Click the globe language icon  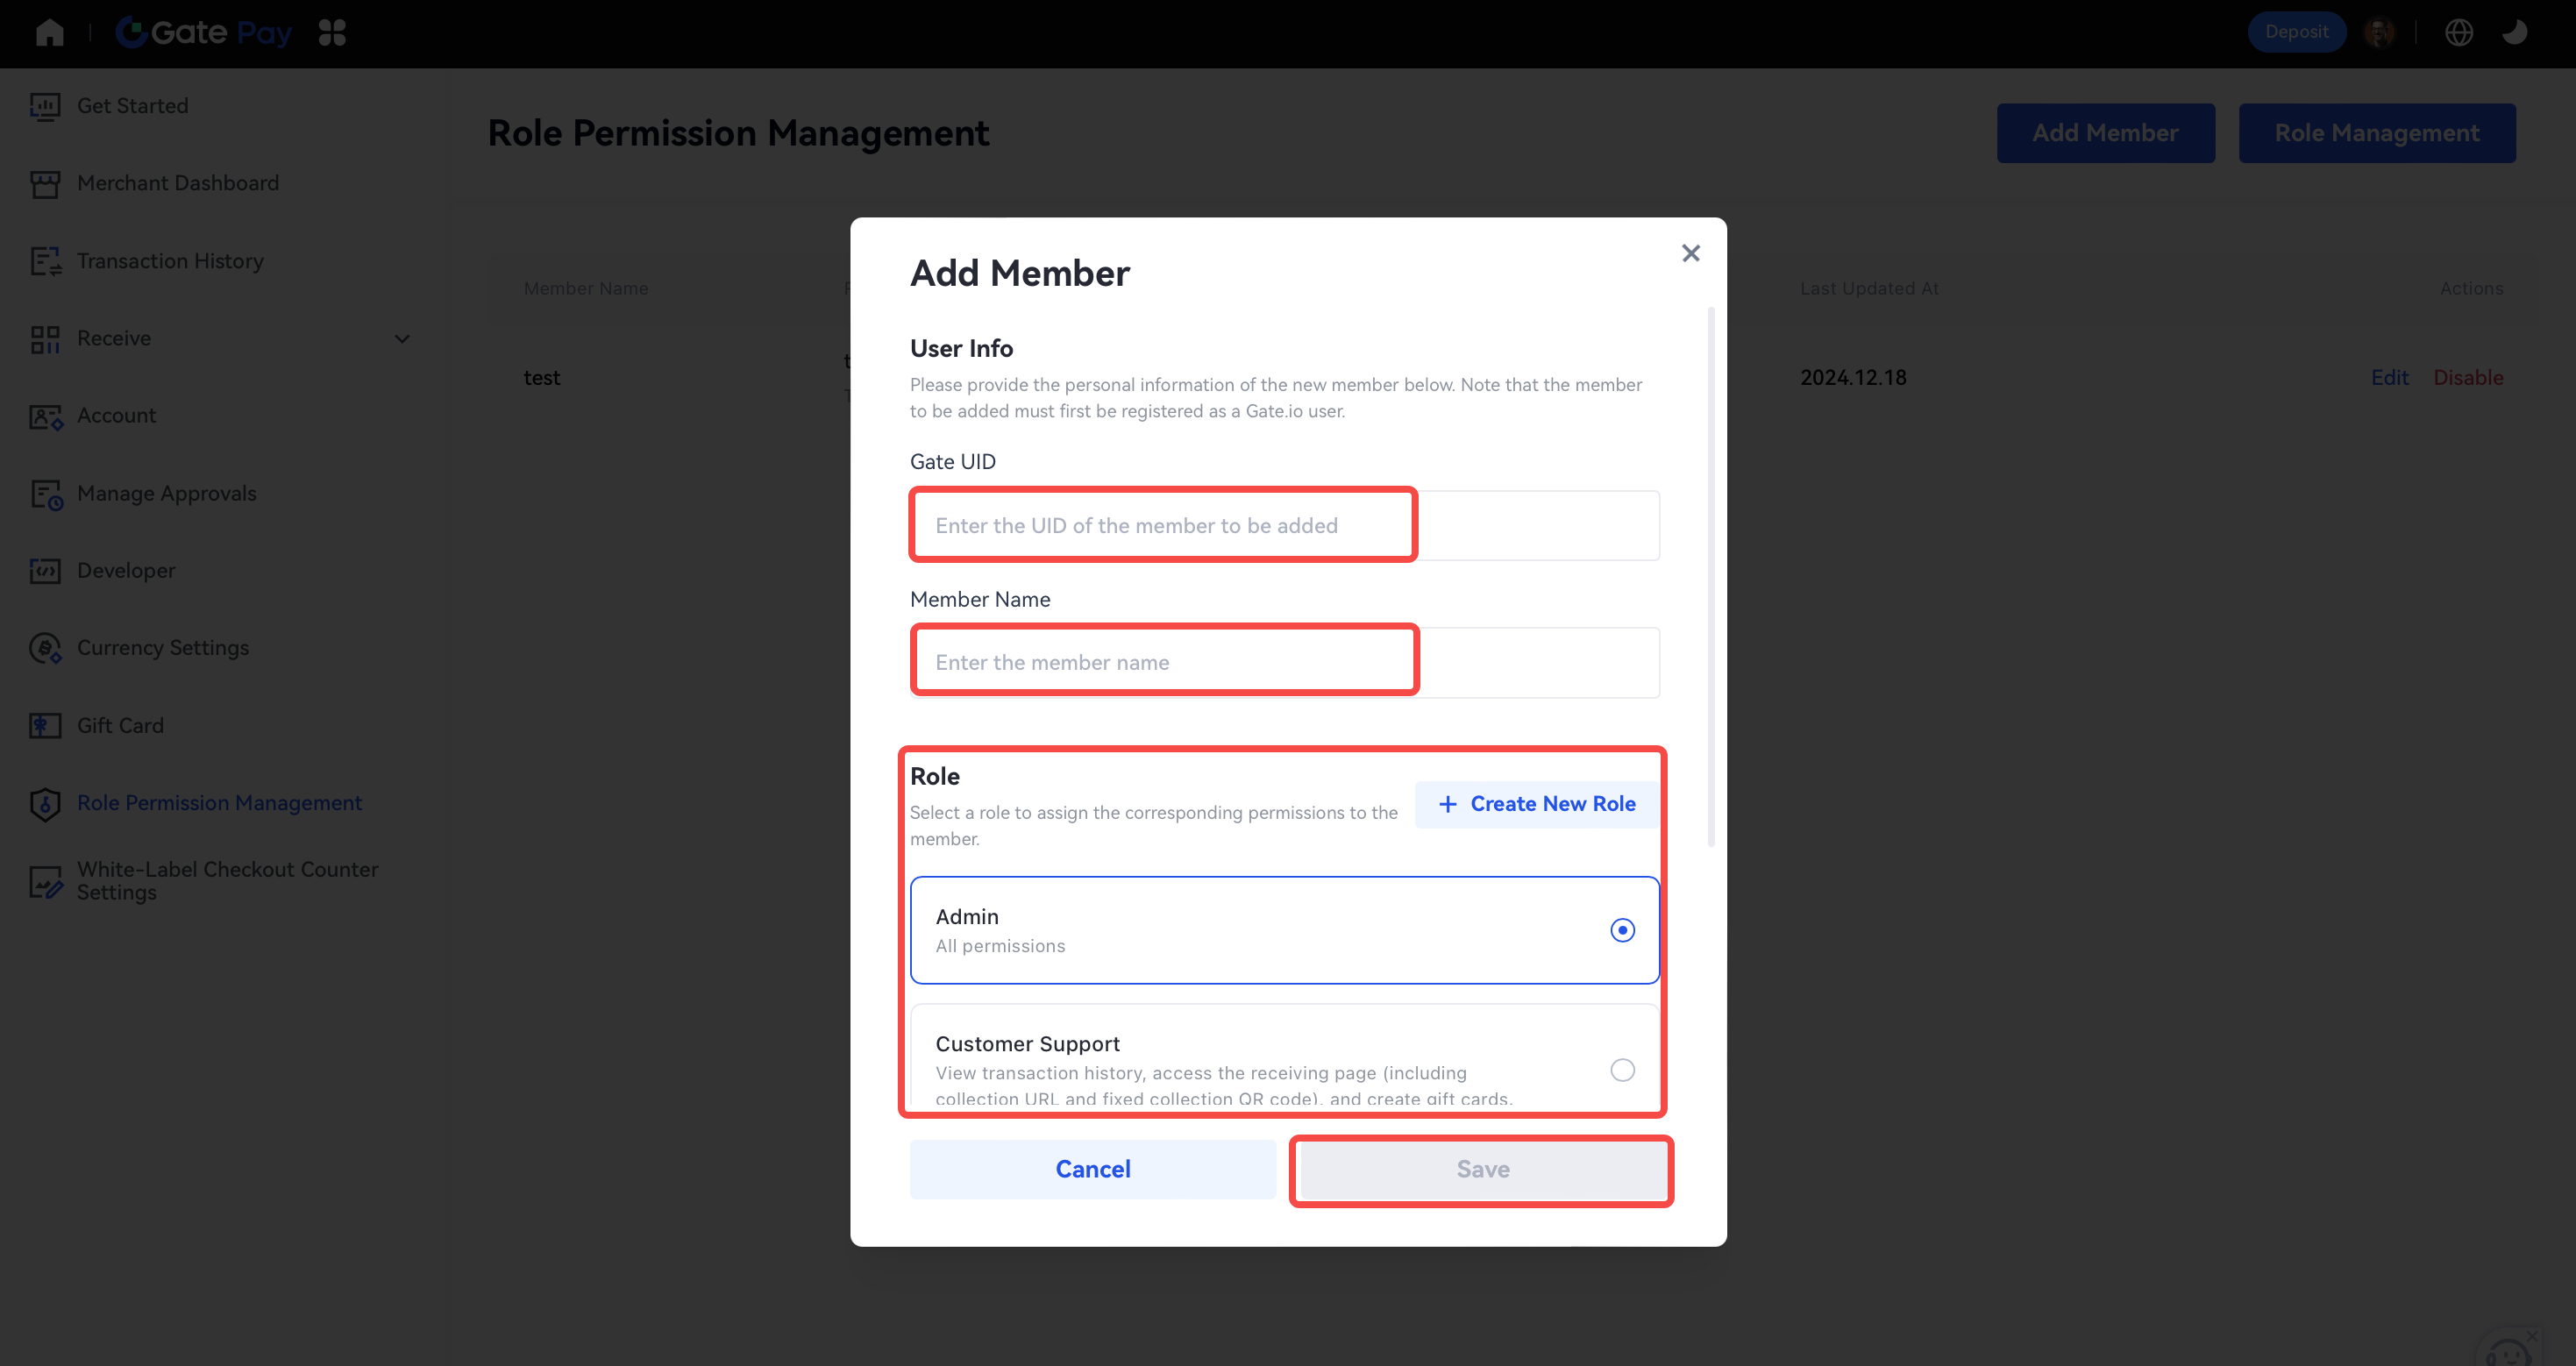pos(2459,33)
